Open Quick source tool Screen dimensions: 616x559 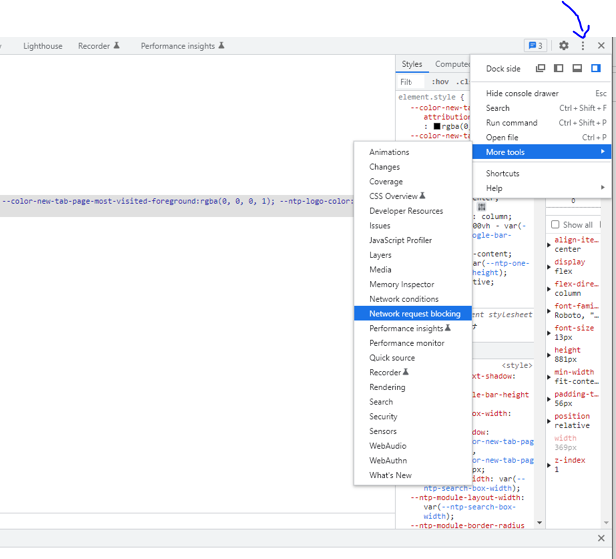[413, 358]
